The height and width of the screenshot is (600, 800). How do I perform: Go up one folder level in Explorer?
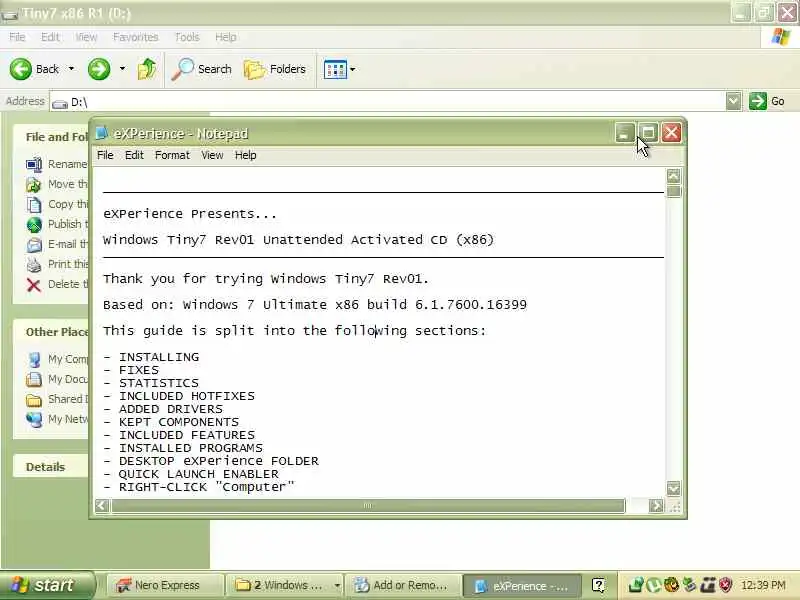coord(147,69)
